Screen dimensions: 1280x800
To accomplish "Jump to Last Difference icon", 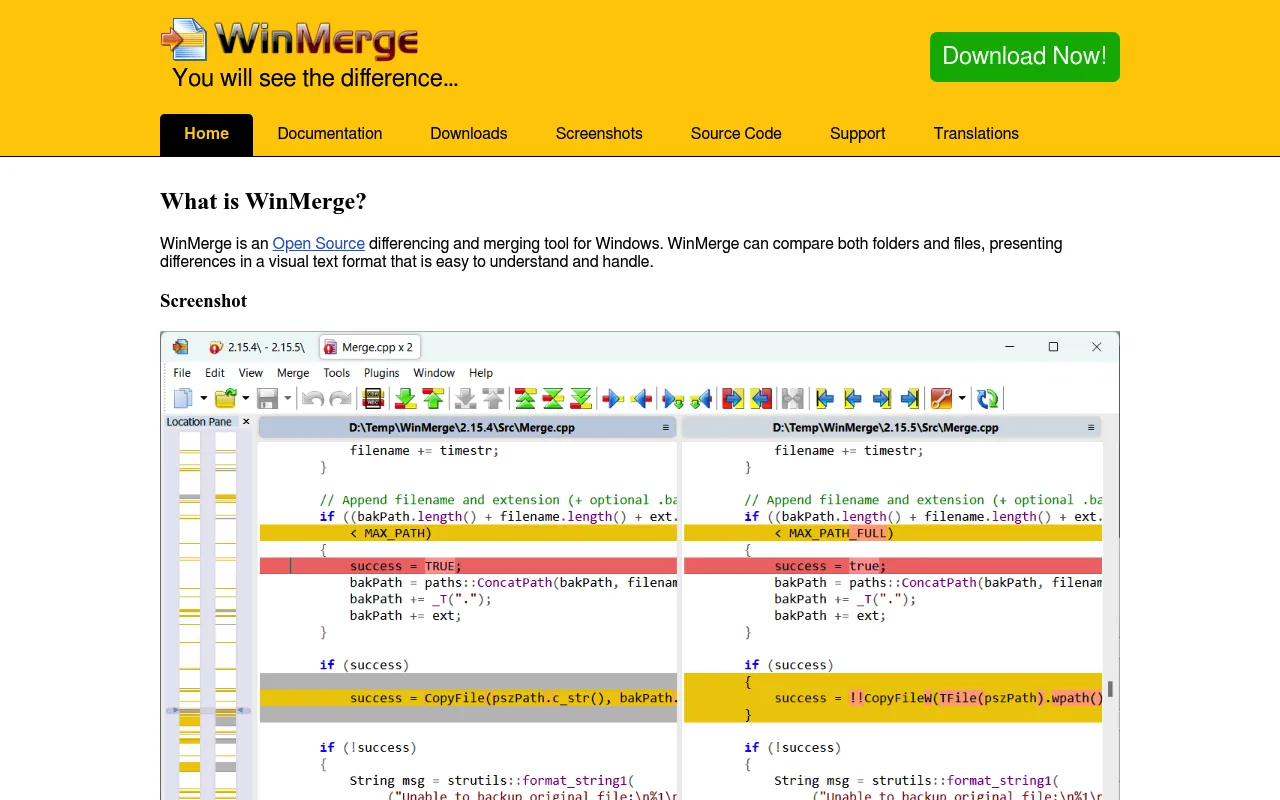I will click(x=581, y=398).
